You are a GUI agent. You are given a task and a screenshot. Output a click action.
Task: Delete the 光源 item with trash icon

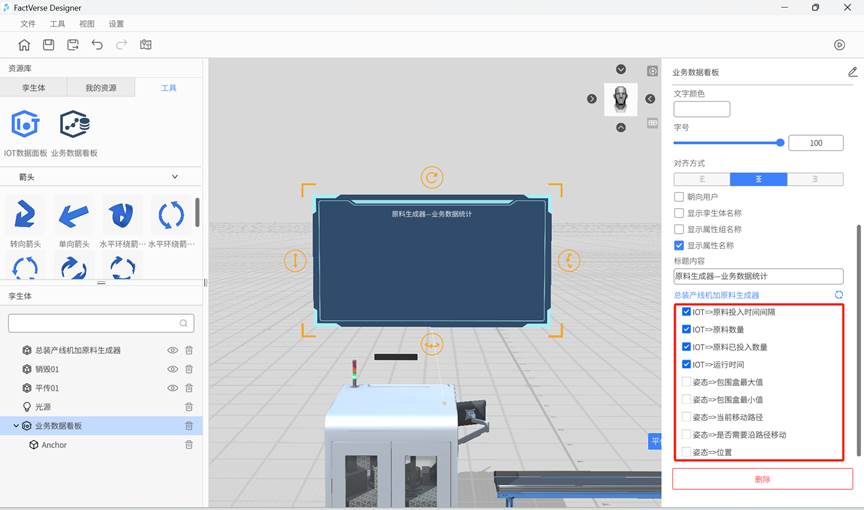(189, 407)
